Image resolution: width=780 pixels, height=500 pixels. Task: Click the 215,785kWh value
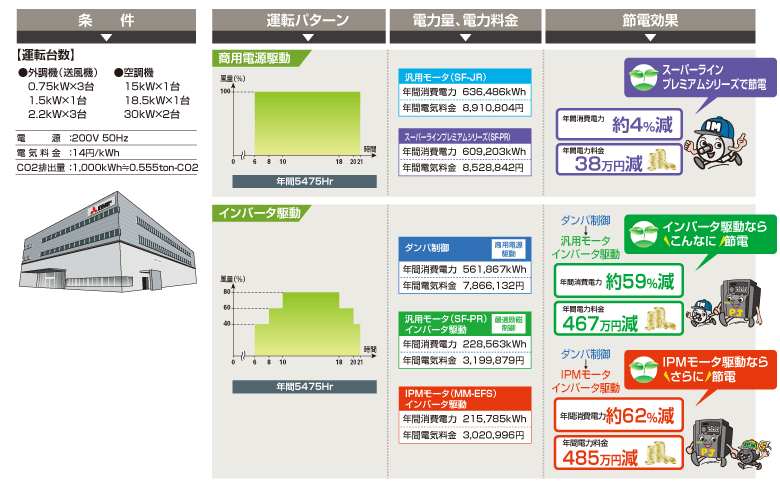click(494, 419)
